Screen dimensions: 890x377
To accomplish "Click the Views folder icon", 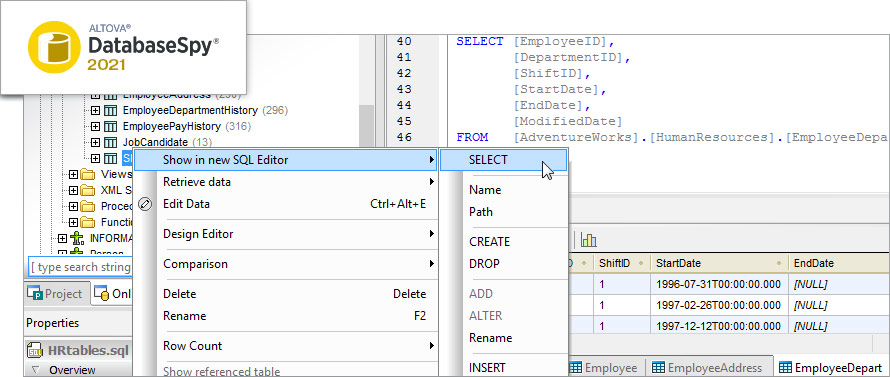I will pos(88,174).
